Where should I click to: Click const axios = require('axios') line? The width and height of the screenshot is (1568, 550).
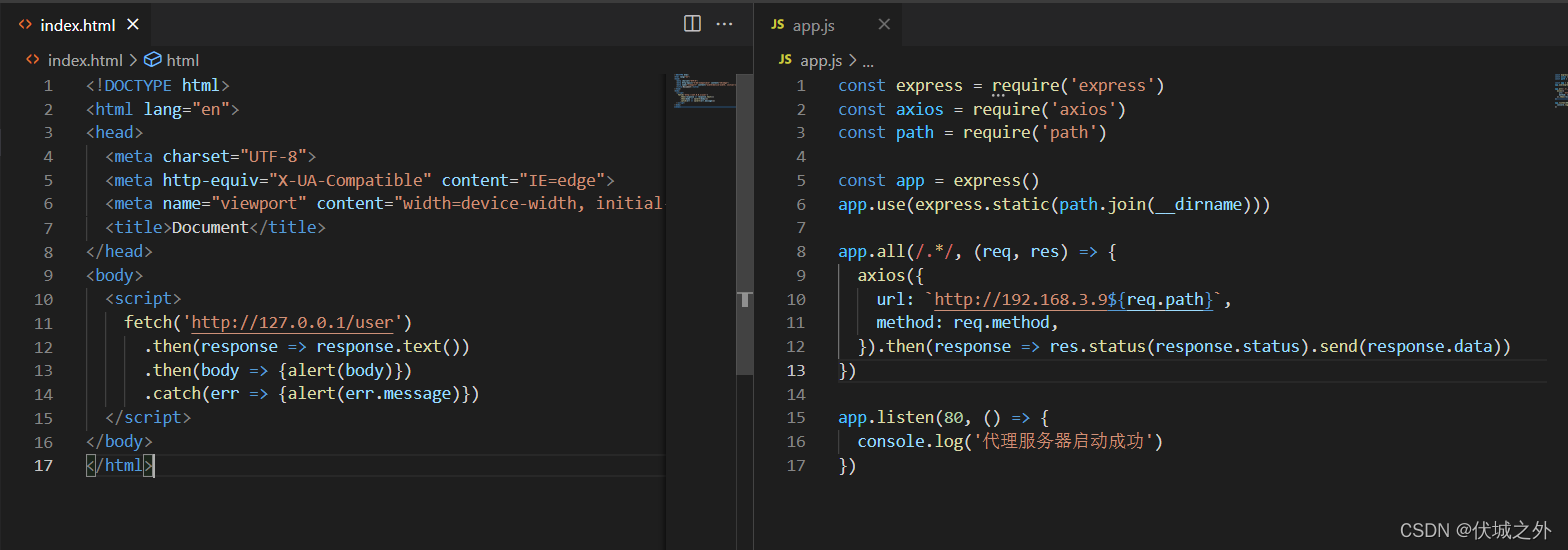(x=982, y=110)
